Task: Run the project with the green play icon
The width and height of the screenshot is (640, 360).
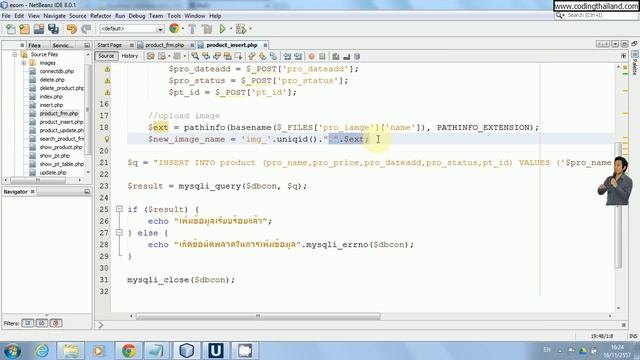Action: 222,29
